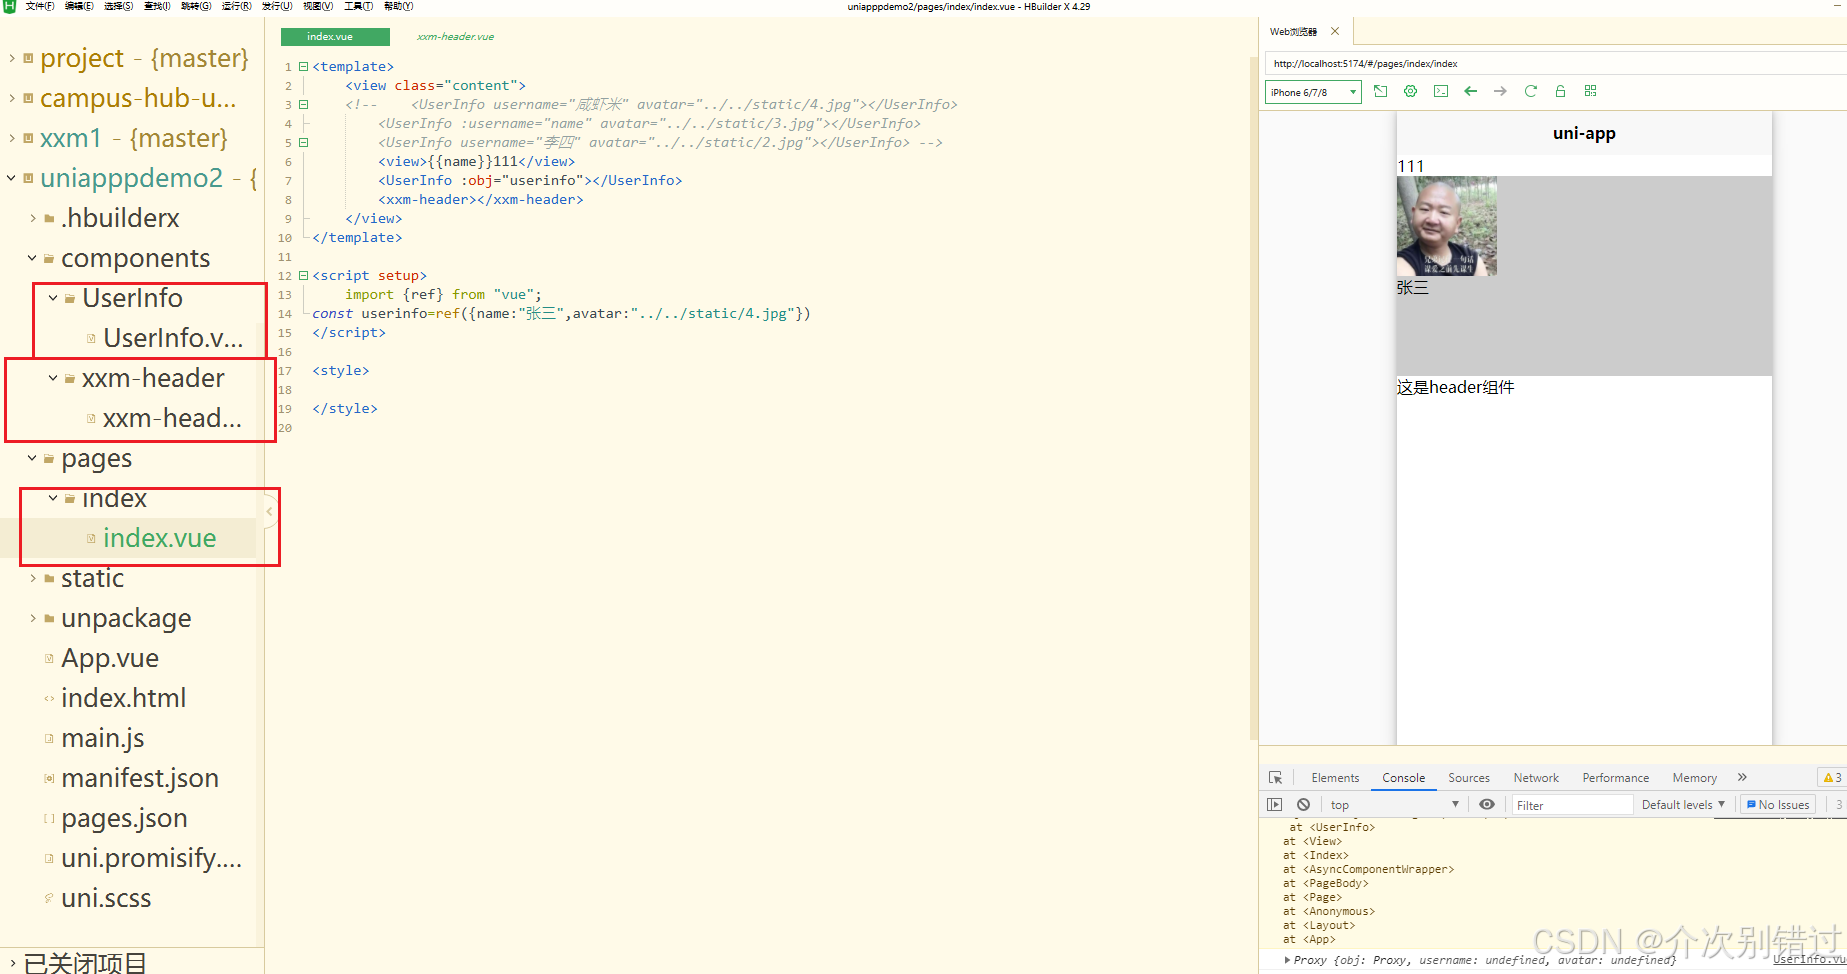This screenshot has width=1847, height=974.
Task: Open the 工具(T) menu
Action: coord(358,6)
